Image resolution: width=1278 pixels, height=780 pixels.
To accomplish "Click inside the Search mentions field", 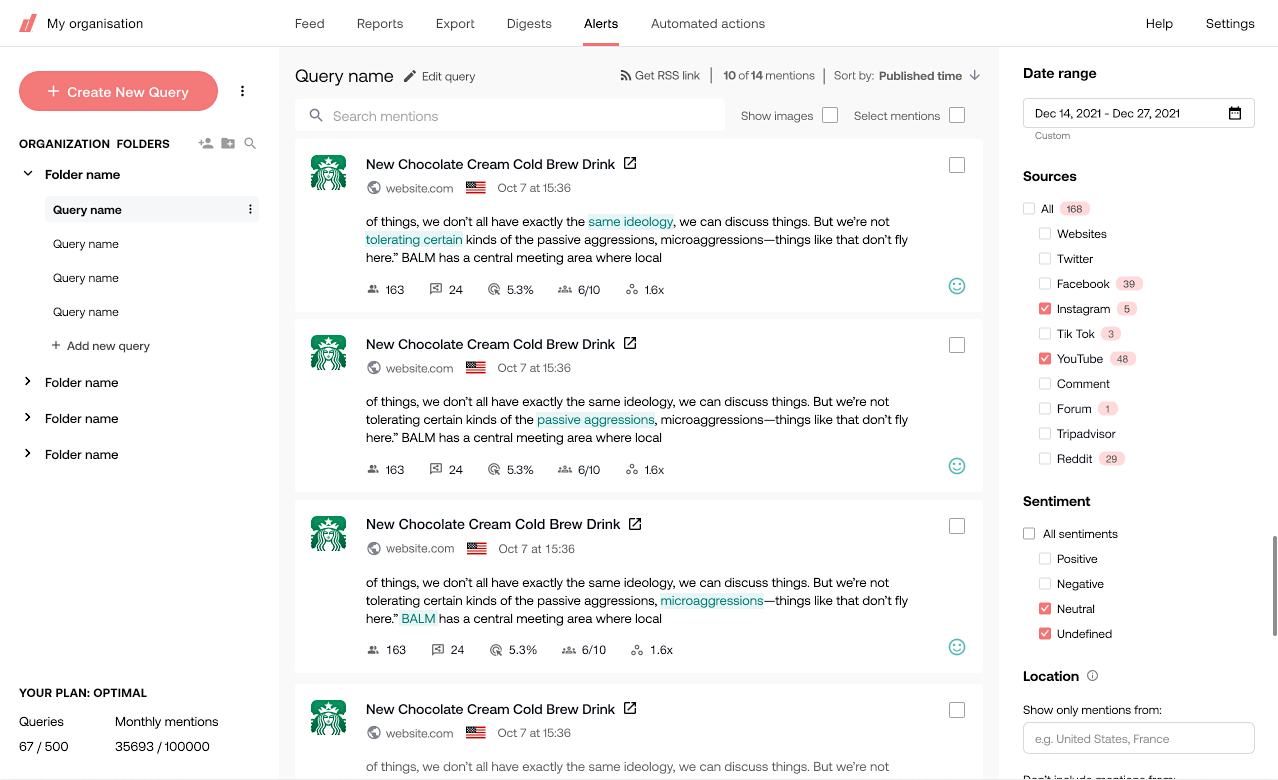I will [x=510, y=115].
